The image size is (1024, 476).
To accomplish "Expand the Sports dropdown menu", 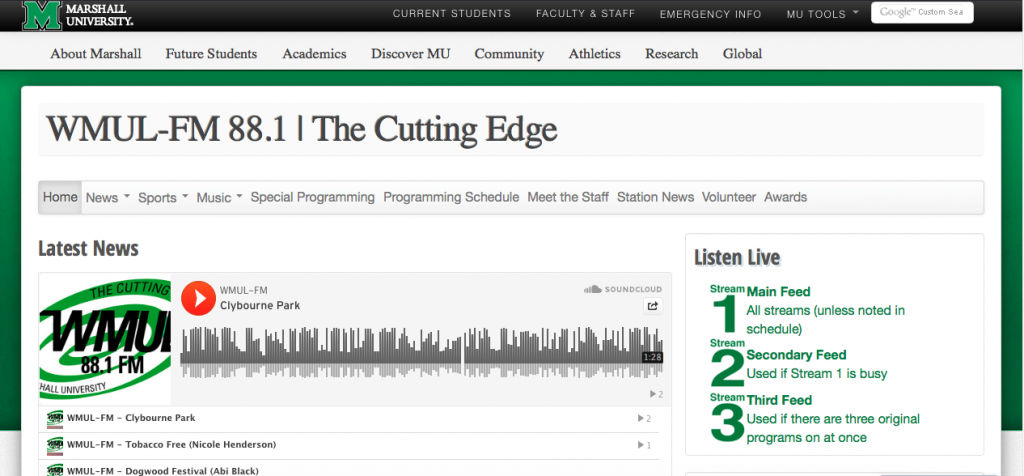I will 163,197.
